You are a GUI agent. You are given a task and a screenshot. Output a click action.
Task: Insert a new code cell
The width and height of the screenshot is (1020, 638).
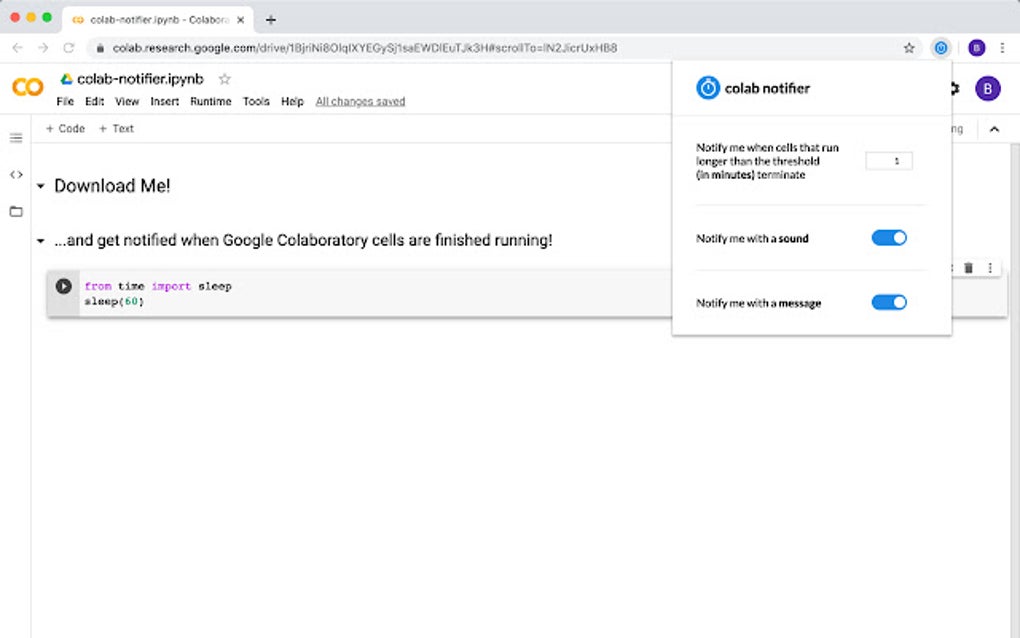(64, 128)
